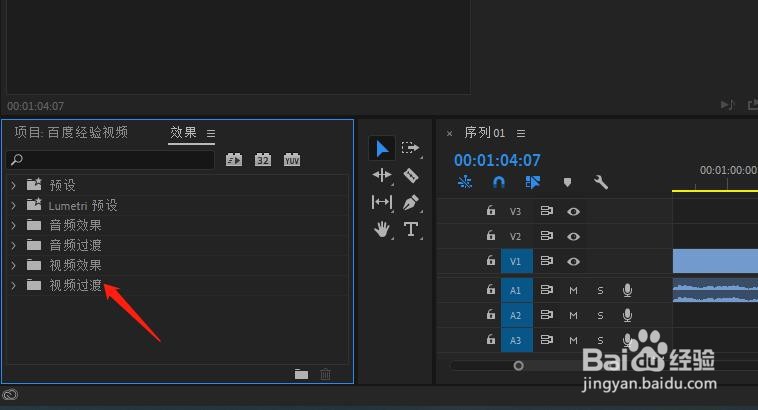The height and width of the screenshot is (410, 758).
Task: Solo audio track A2
Action: pos(600,315)
